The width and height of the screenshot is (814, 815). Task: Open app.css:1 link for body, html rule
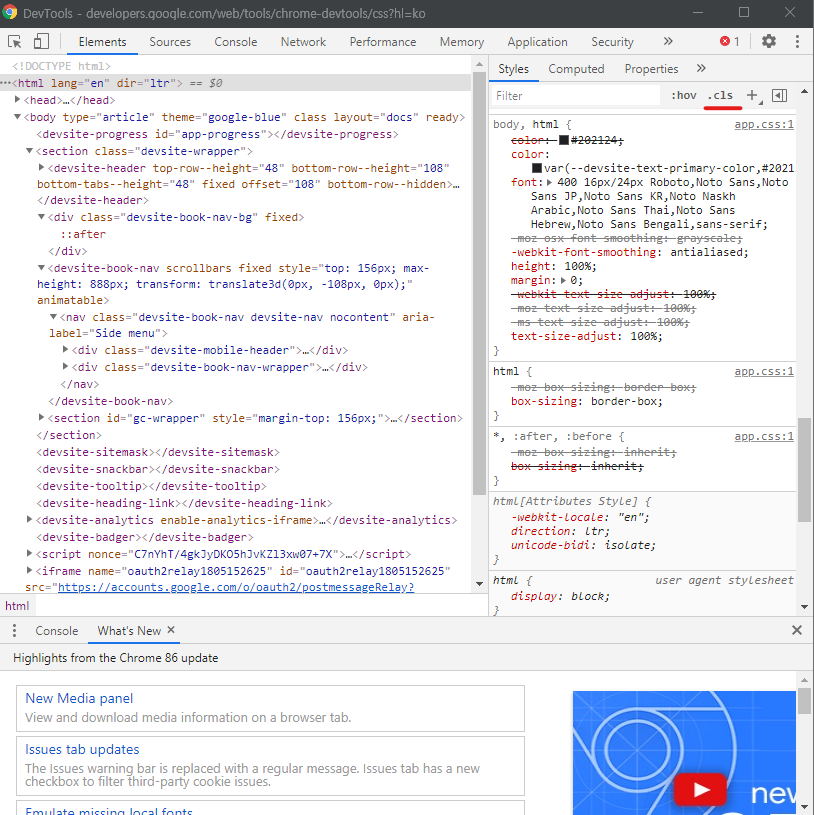click(x=764, y=124)
